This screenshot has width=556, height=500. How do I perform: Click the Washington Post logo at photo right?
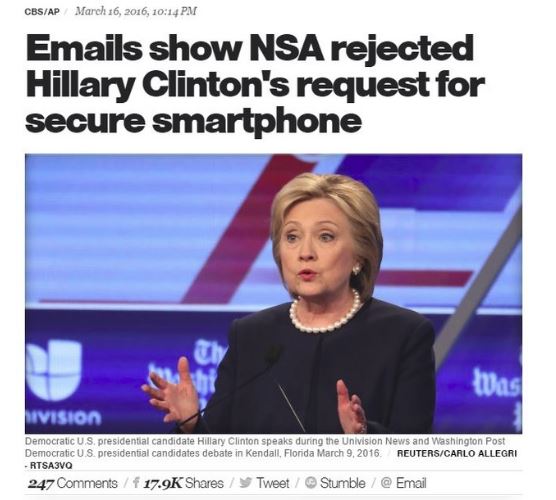497,383
